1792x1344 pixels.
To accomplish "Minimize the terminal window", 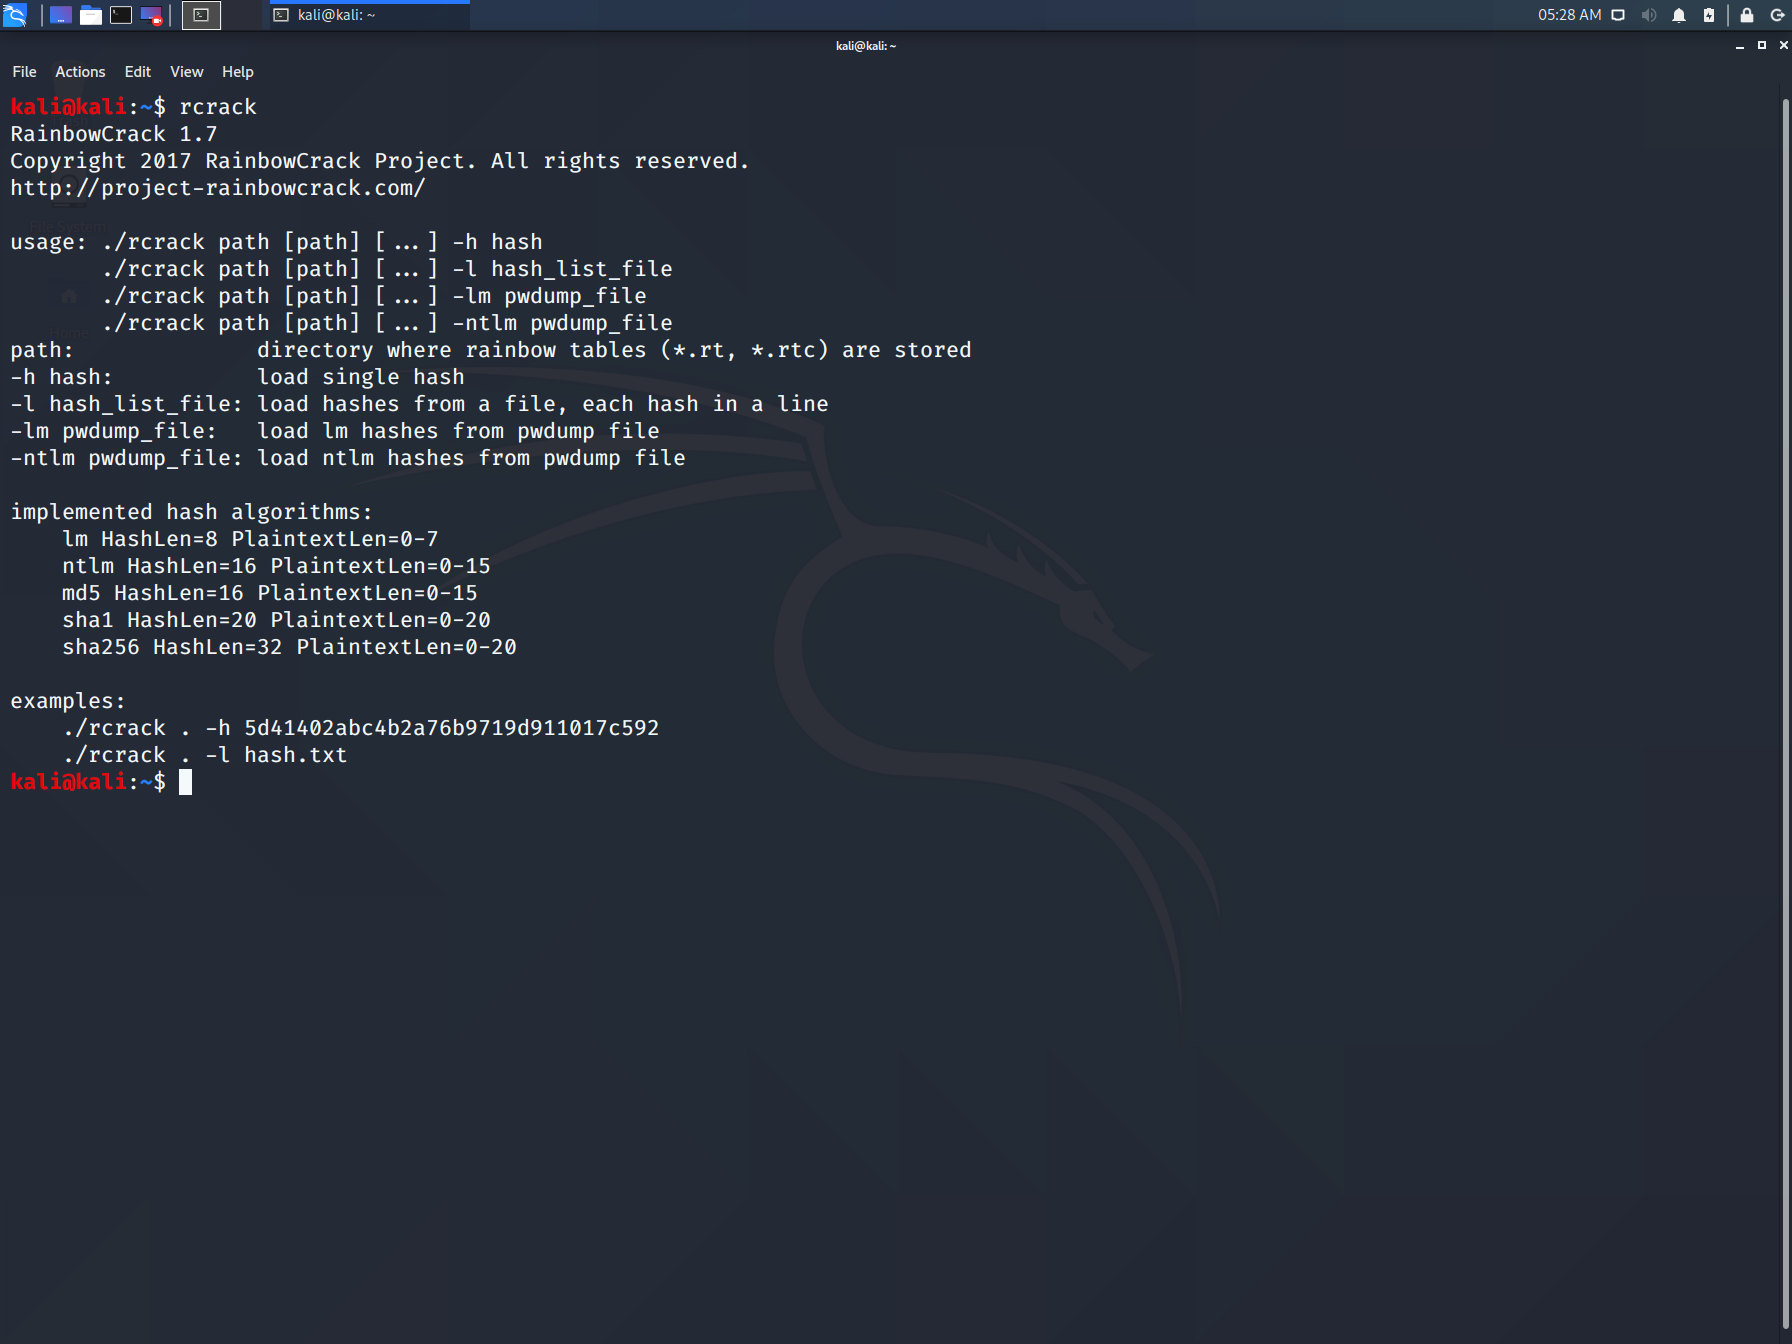I will coord(1740,46).
